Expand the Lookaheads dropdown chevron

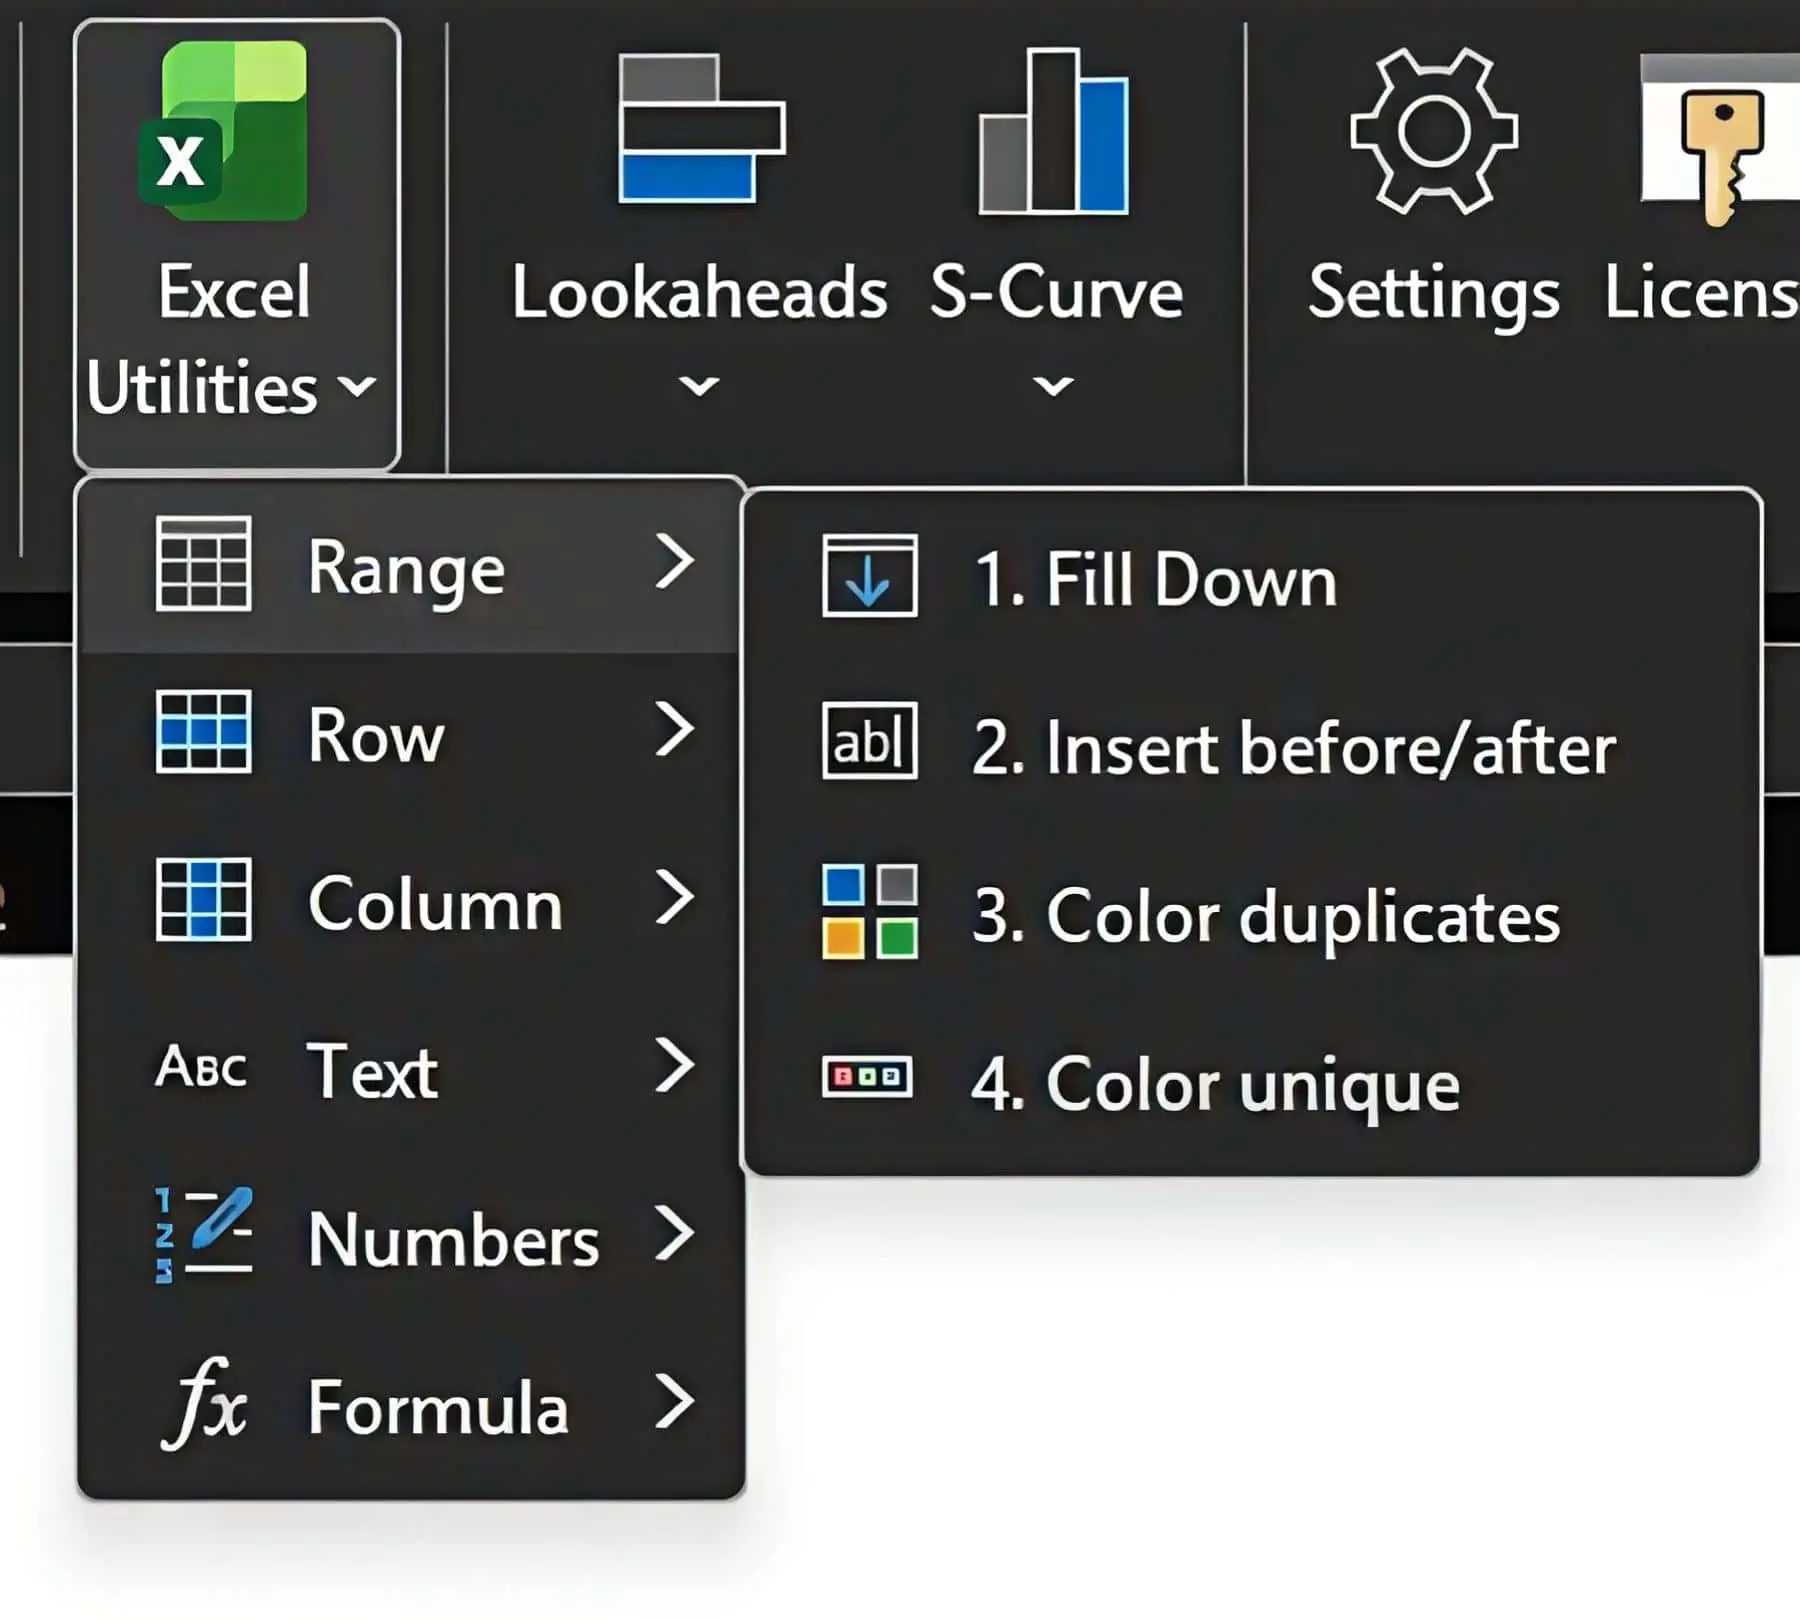[x=699, y=385]
